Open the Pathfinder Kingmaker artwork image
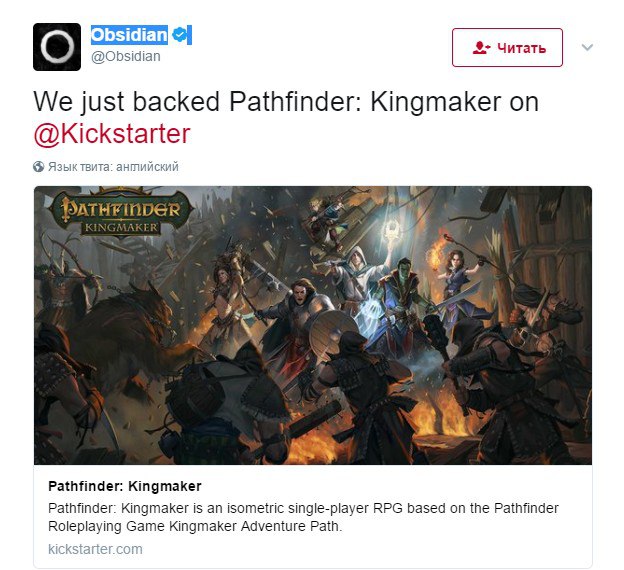 tap(313, 325)
